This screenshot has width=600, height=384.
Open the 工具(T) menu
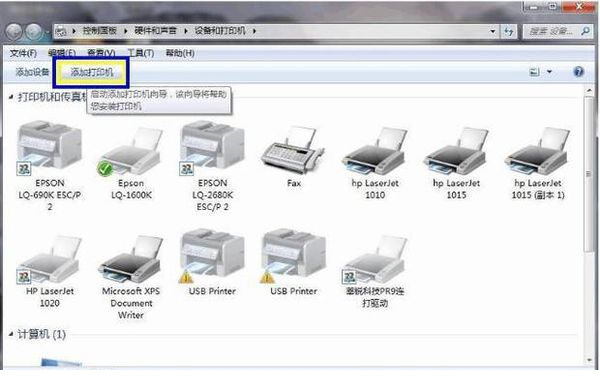[x=140, y=53]
